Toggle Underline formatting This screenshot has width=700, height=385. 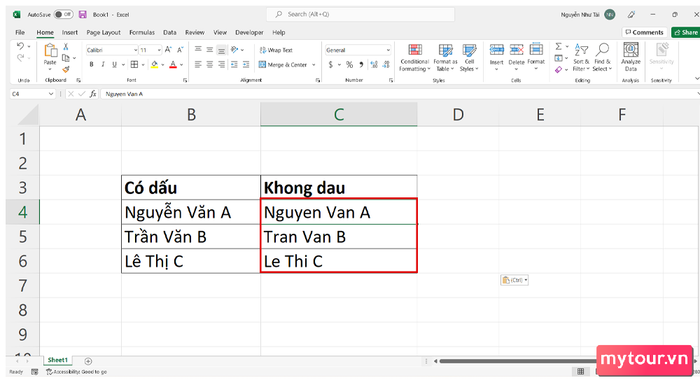pos(114,65)
